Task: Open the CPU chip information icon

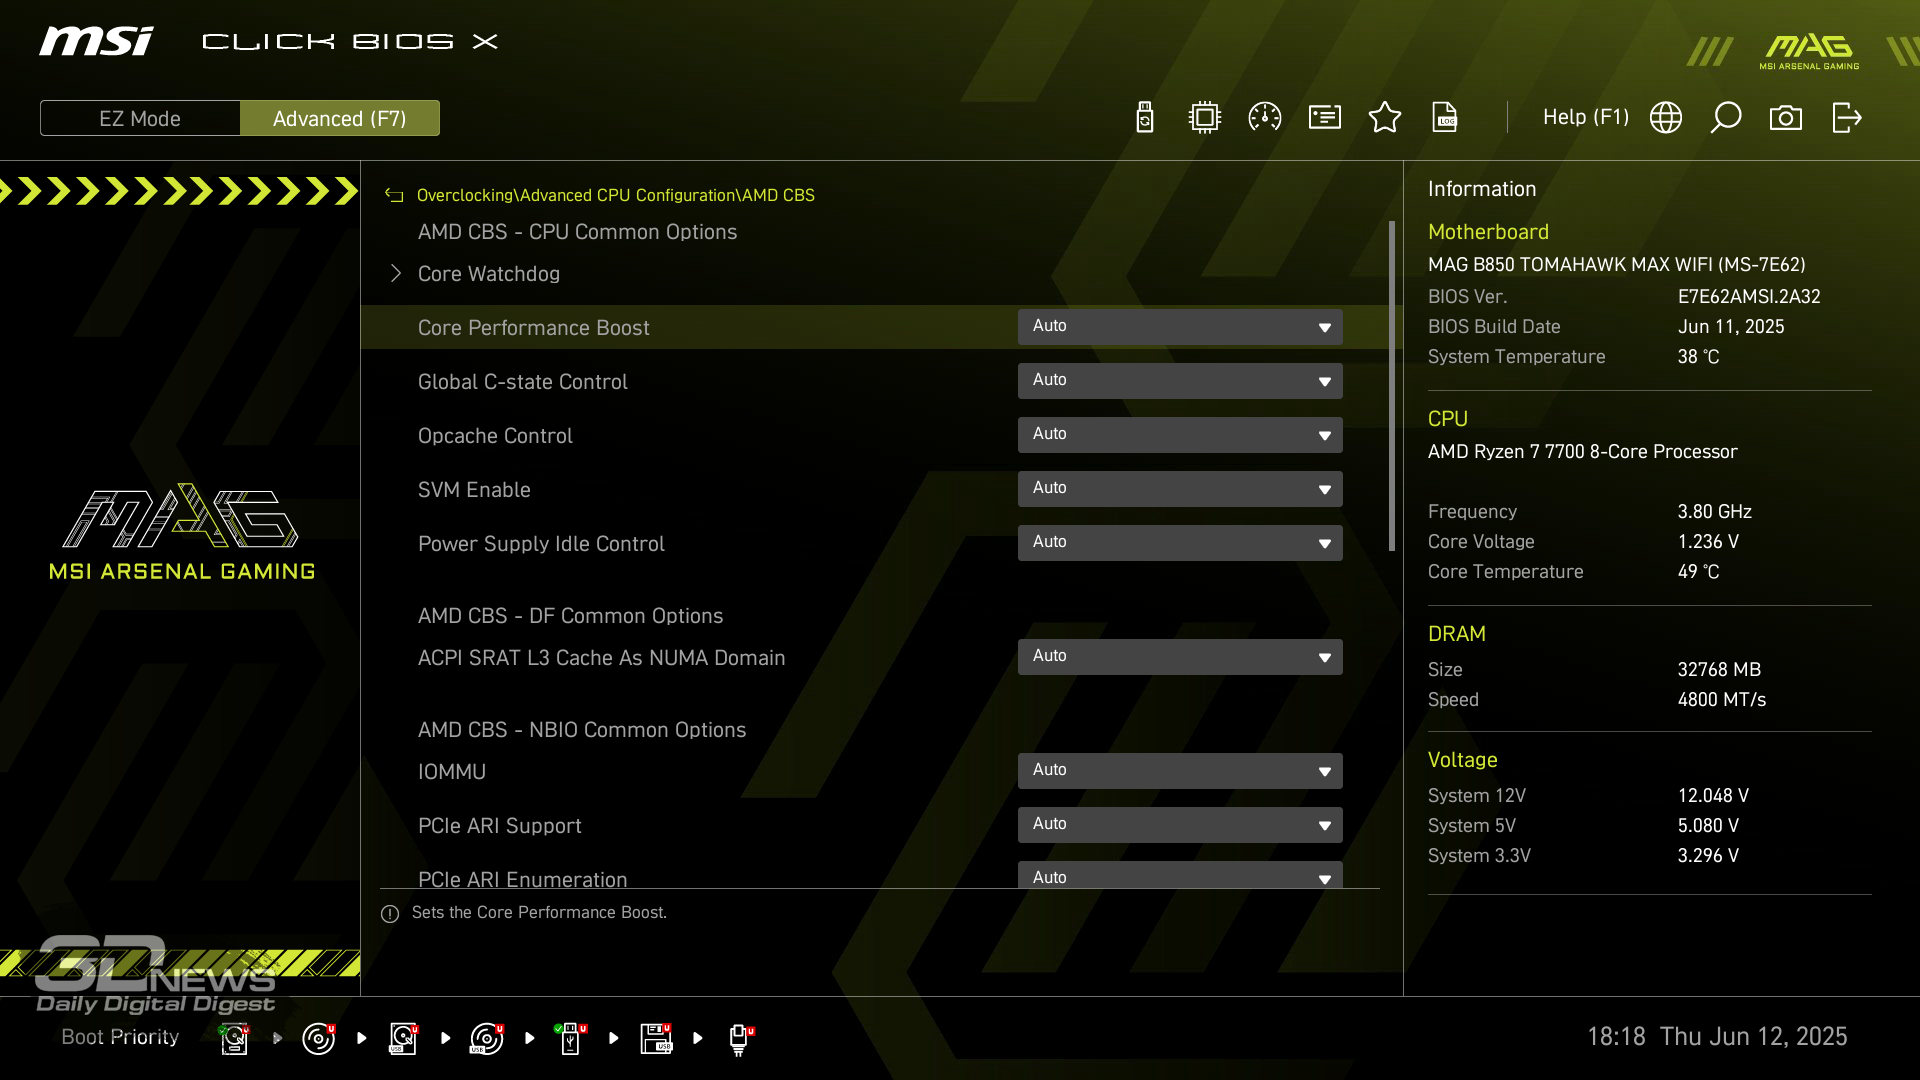Action: (1205, 118)
